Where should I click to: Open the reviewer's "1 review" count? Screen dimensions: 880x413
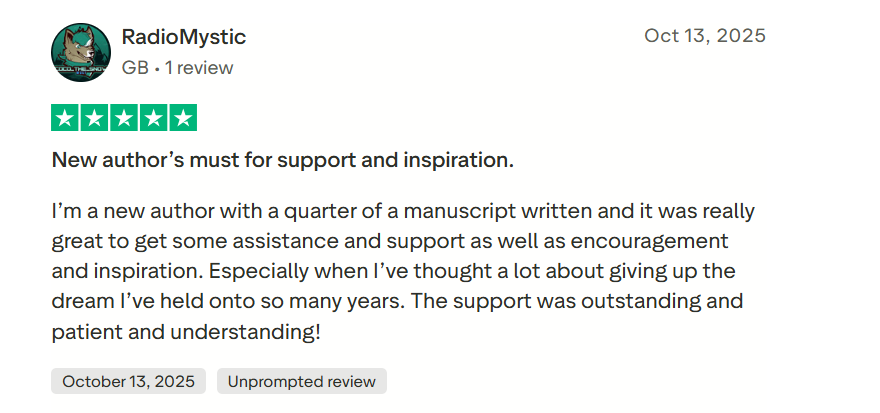pyautogui.click(x=199, y=68)
